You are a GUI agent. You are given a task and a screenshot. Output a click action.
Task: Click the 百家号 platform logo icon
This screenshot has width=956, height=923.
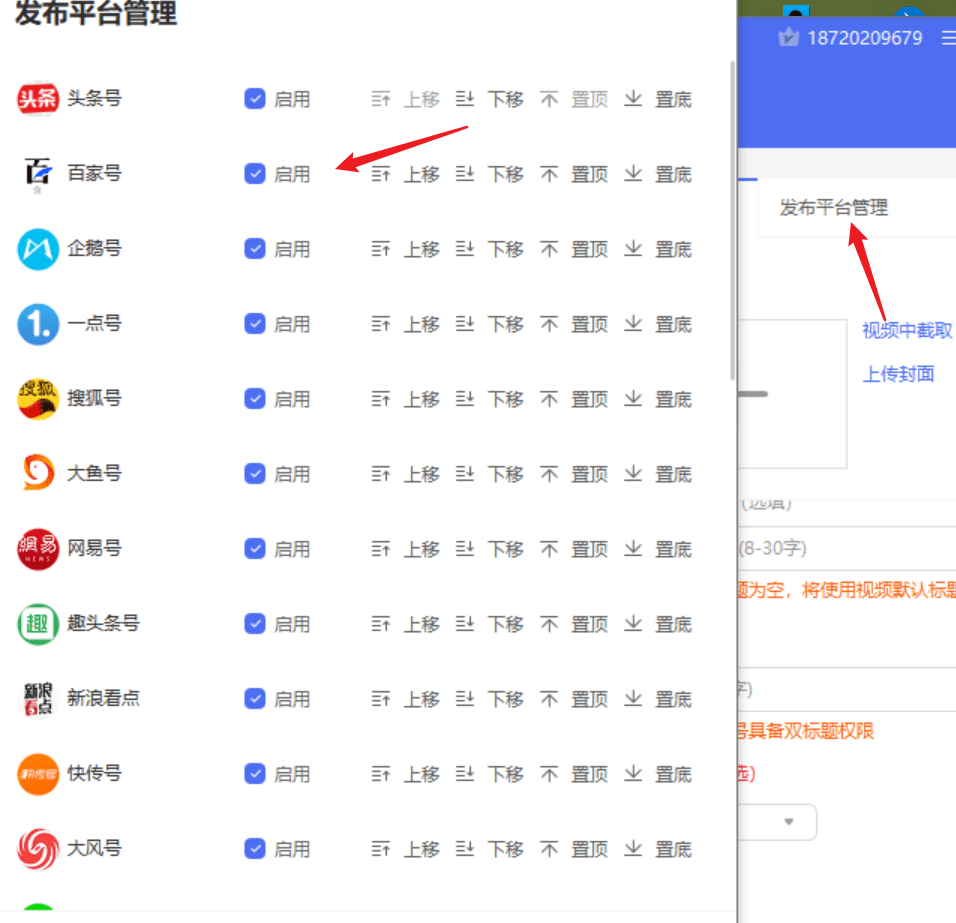pos(38,173)
